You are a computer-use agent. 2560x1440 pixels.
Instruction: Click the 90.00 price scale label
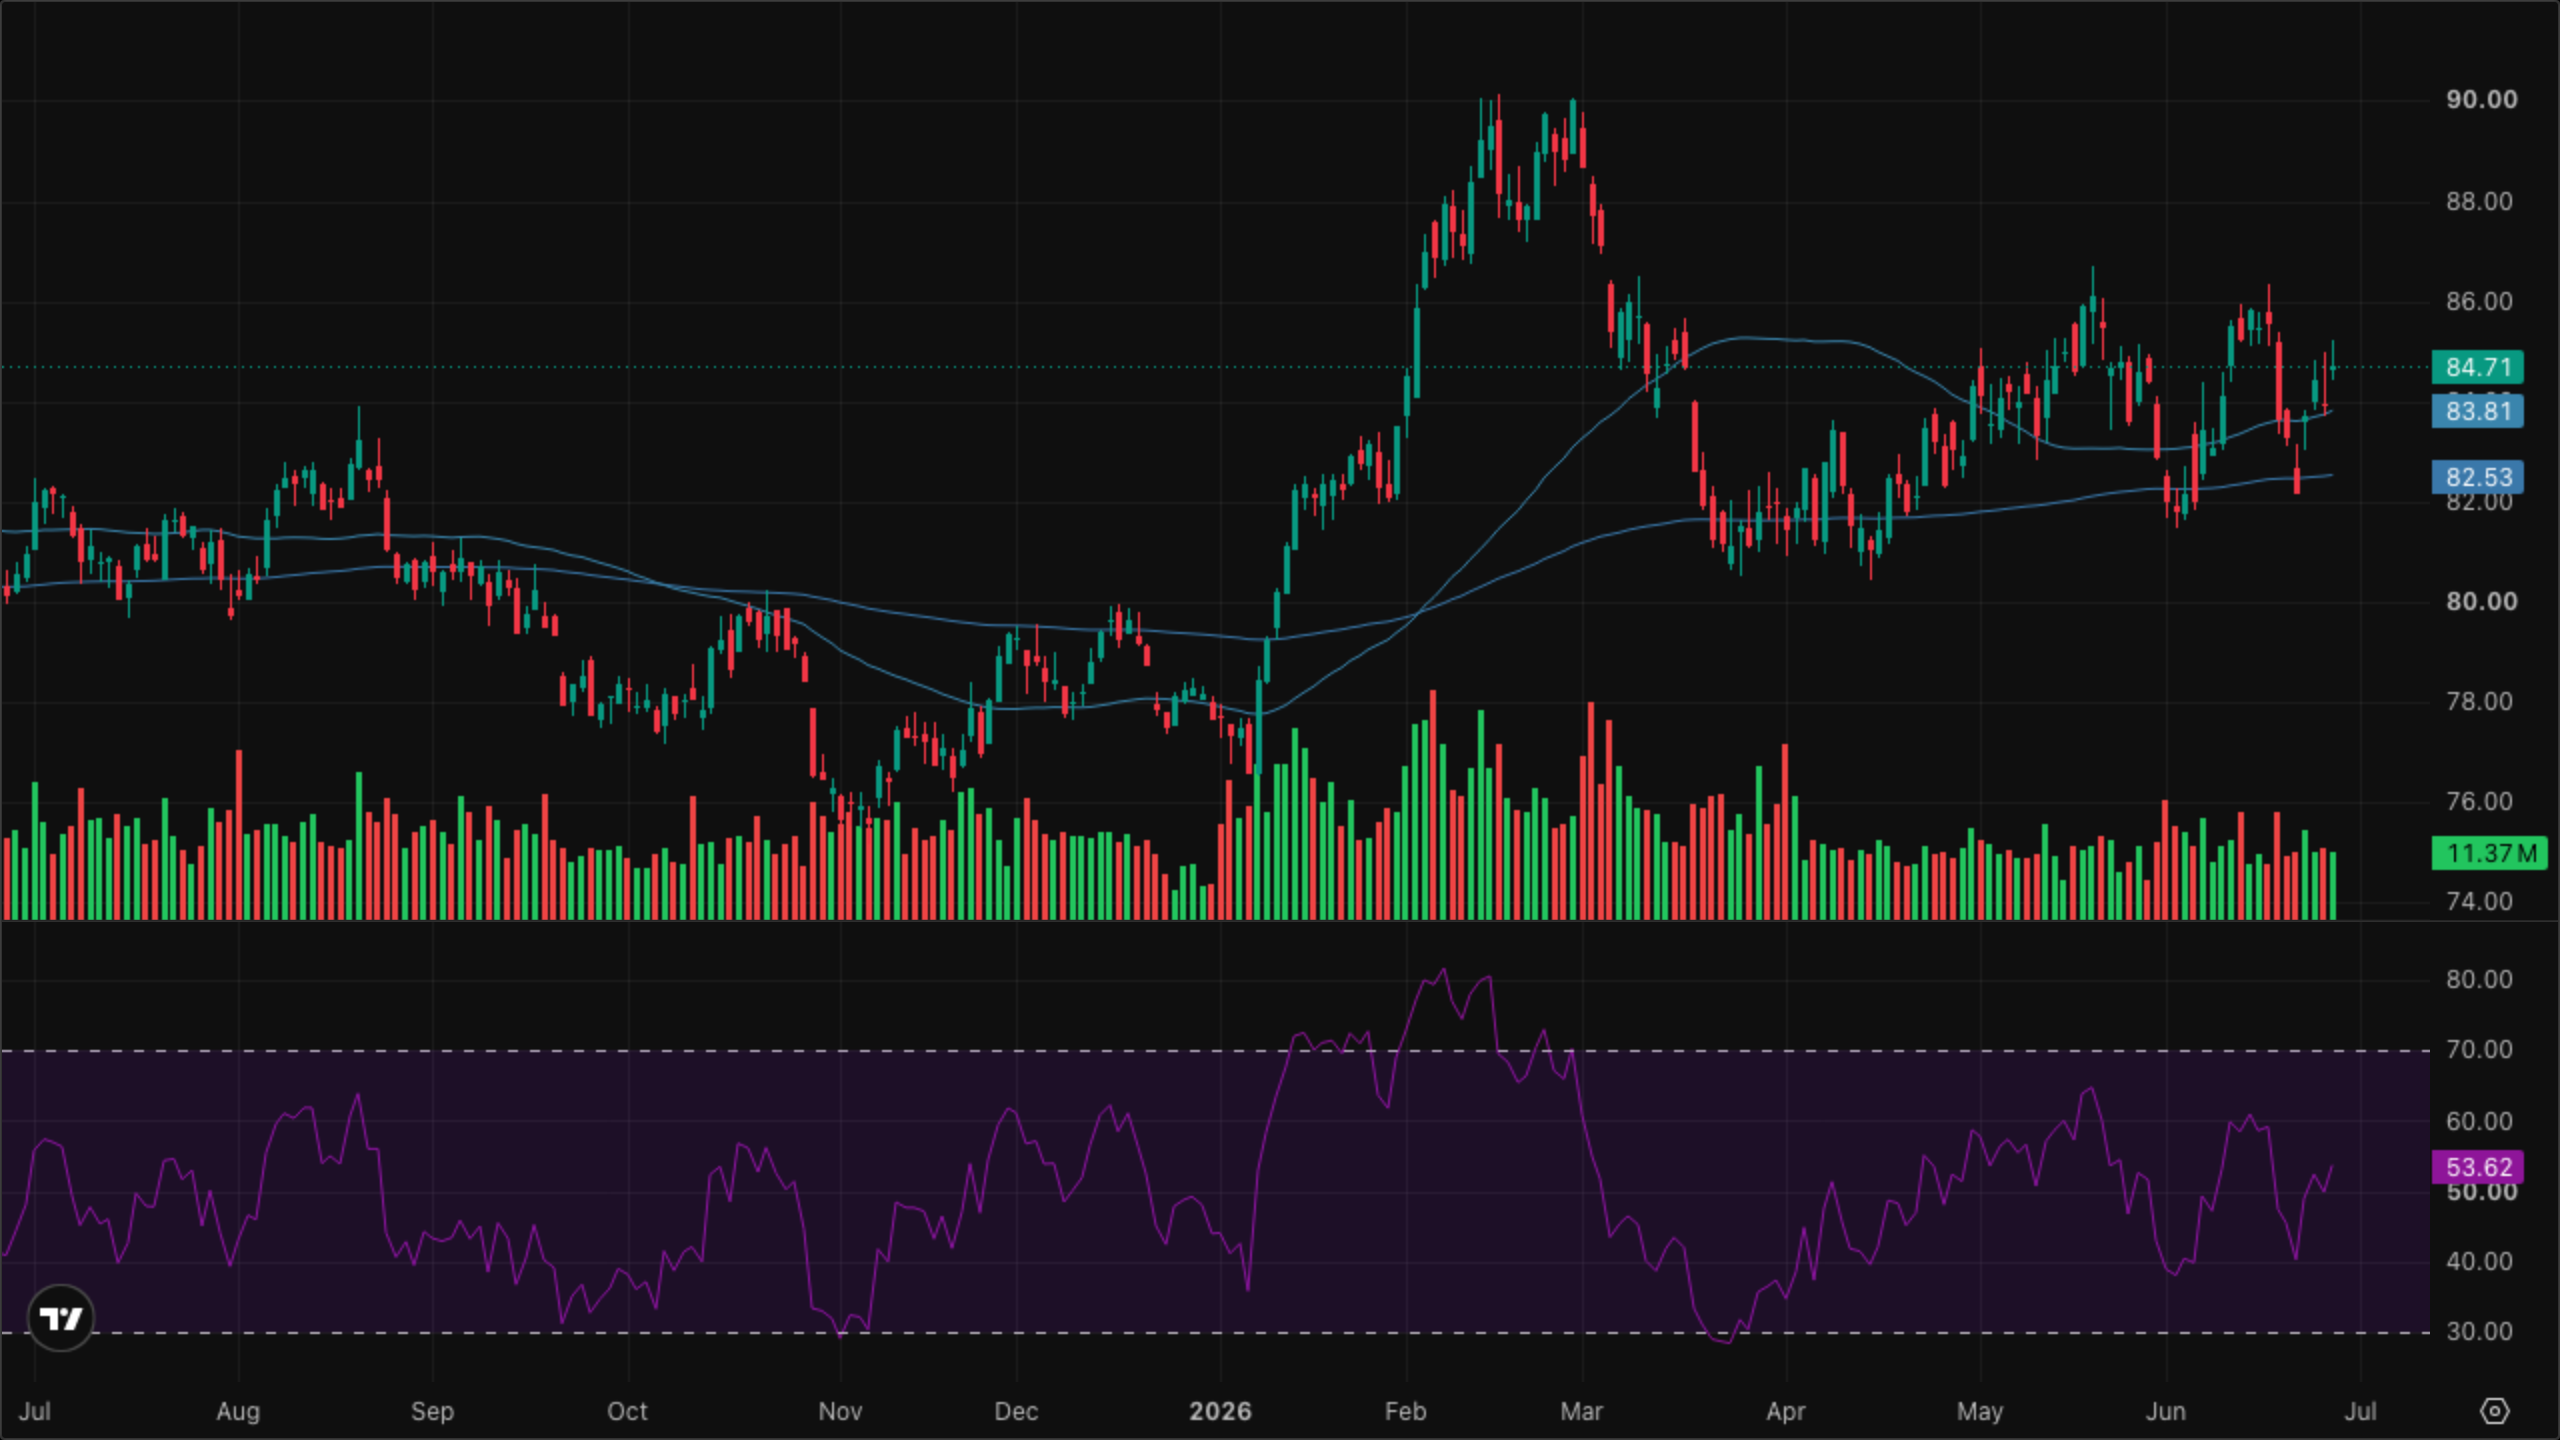pyautogui.click(x=2481, y=100)
